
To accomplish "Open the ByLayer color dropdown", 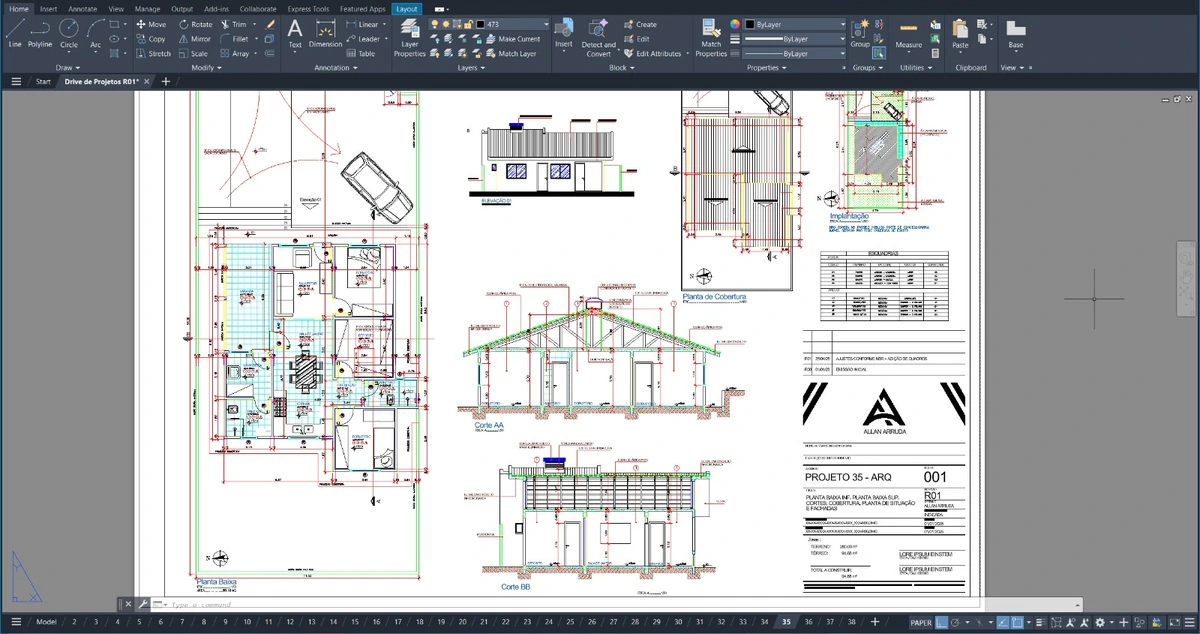I will [x=795, y=24].
